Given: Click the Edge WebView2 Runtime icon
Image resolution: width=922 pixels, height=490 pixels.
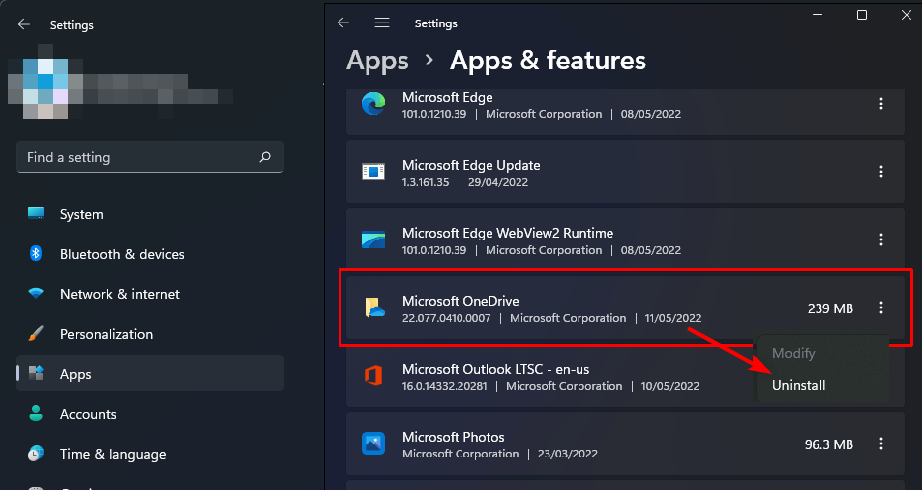Looking at the screenshot, I should (373, 240).
